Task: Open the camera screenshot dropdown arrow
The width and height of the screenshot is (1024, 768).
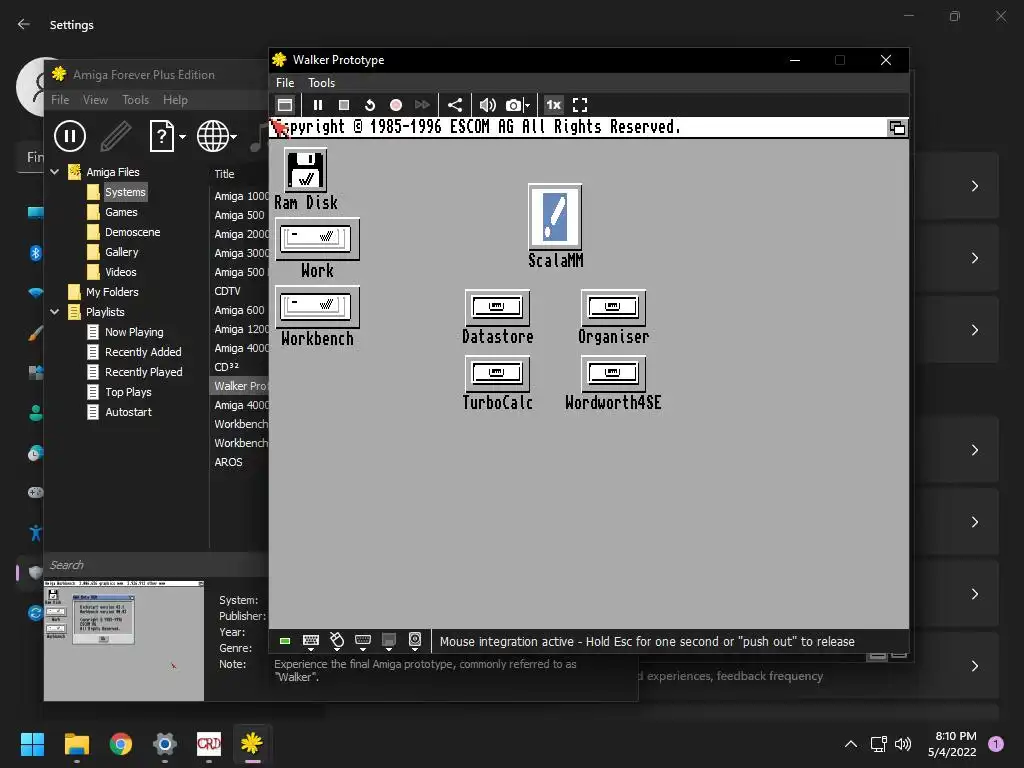Action: coord(528,105)
